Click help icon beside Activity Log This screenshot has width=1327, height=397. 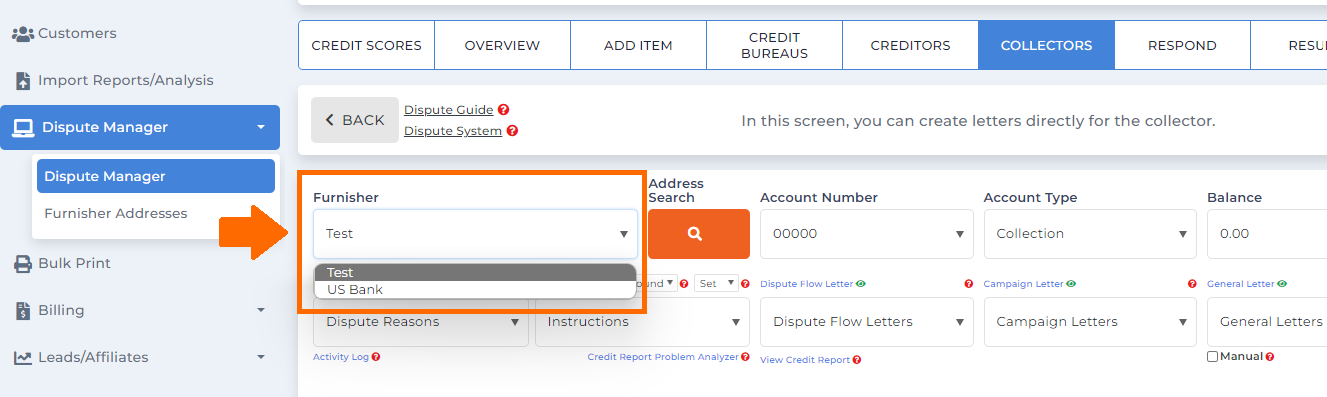376,357
